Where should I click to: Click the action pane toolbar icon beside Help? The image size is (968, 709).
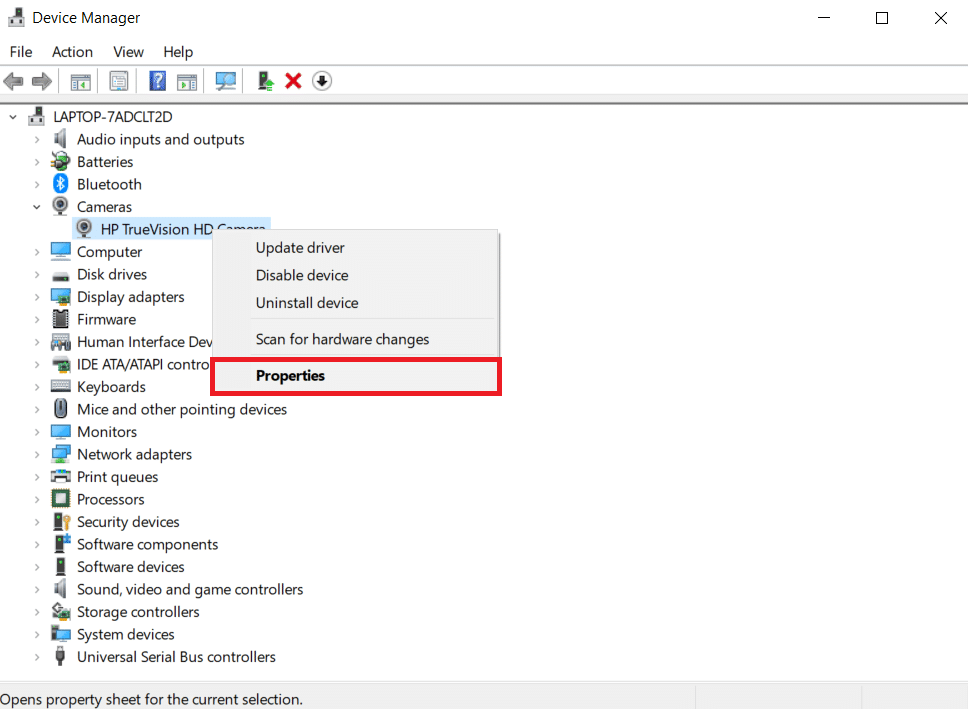click(x=186, y=82)
